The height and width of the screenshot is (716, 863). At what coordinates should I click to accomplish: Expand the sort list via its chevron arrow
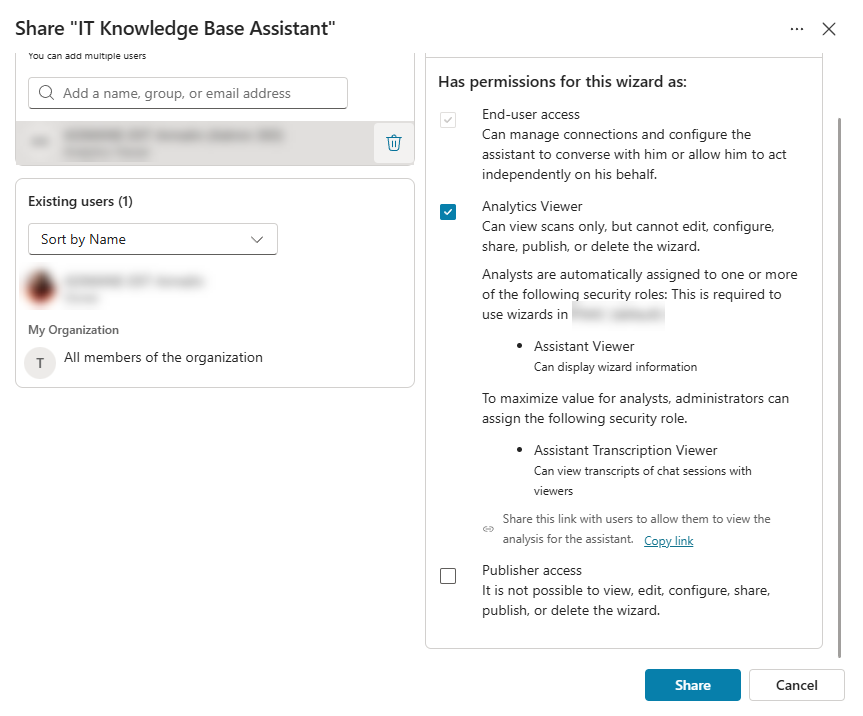257,239
